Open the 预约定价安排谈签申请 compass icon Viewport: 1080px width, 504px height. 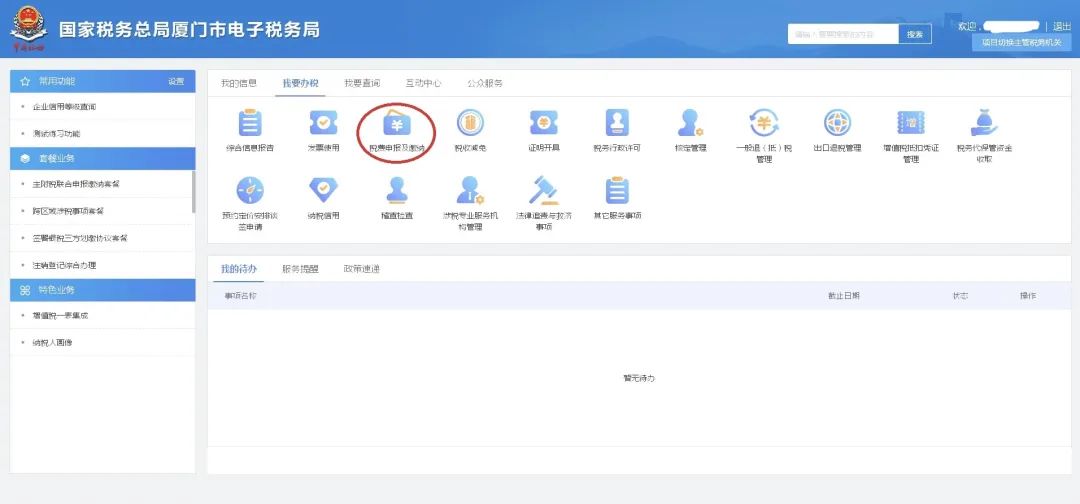click(249, 191)
